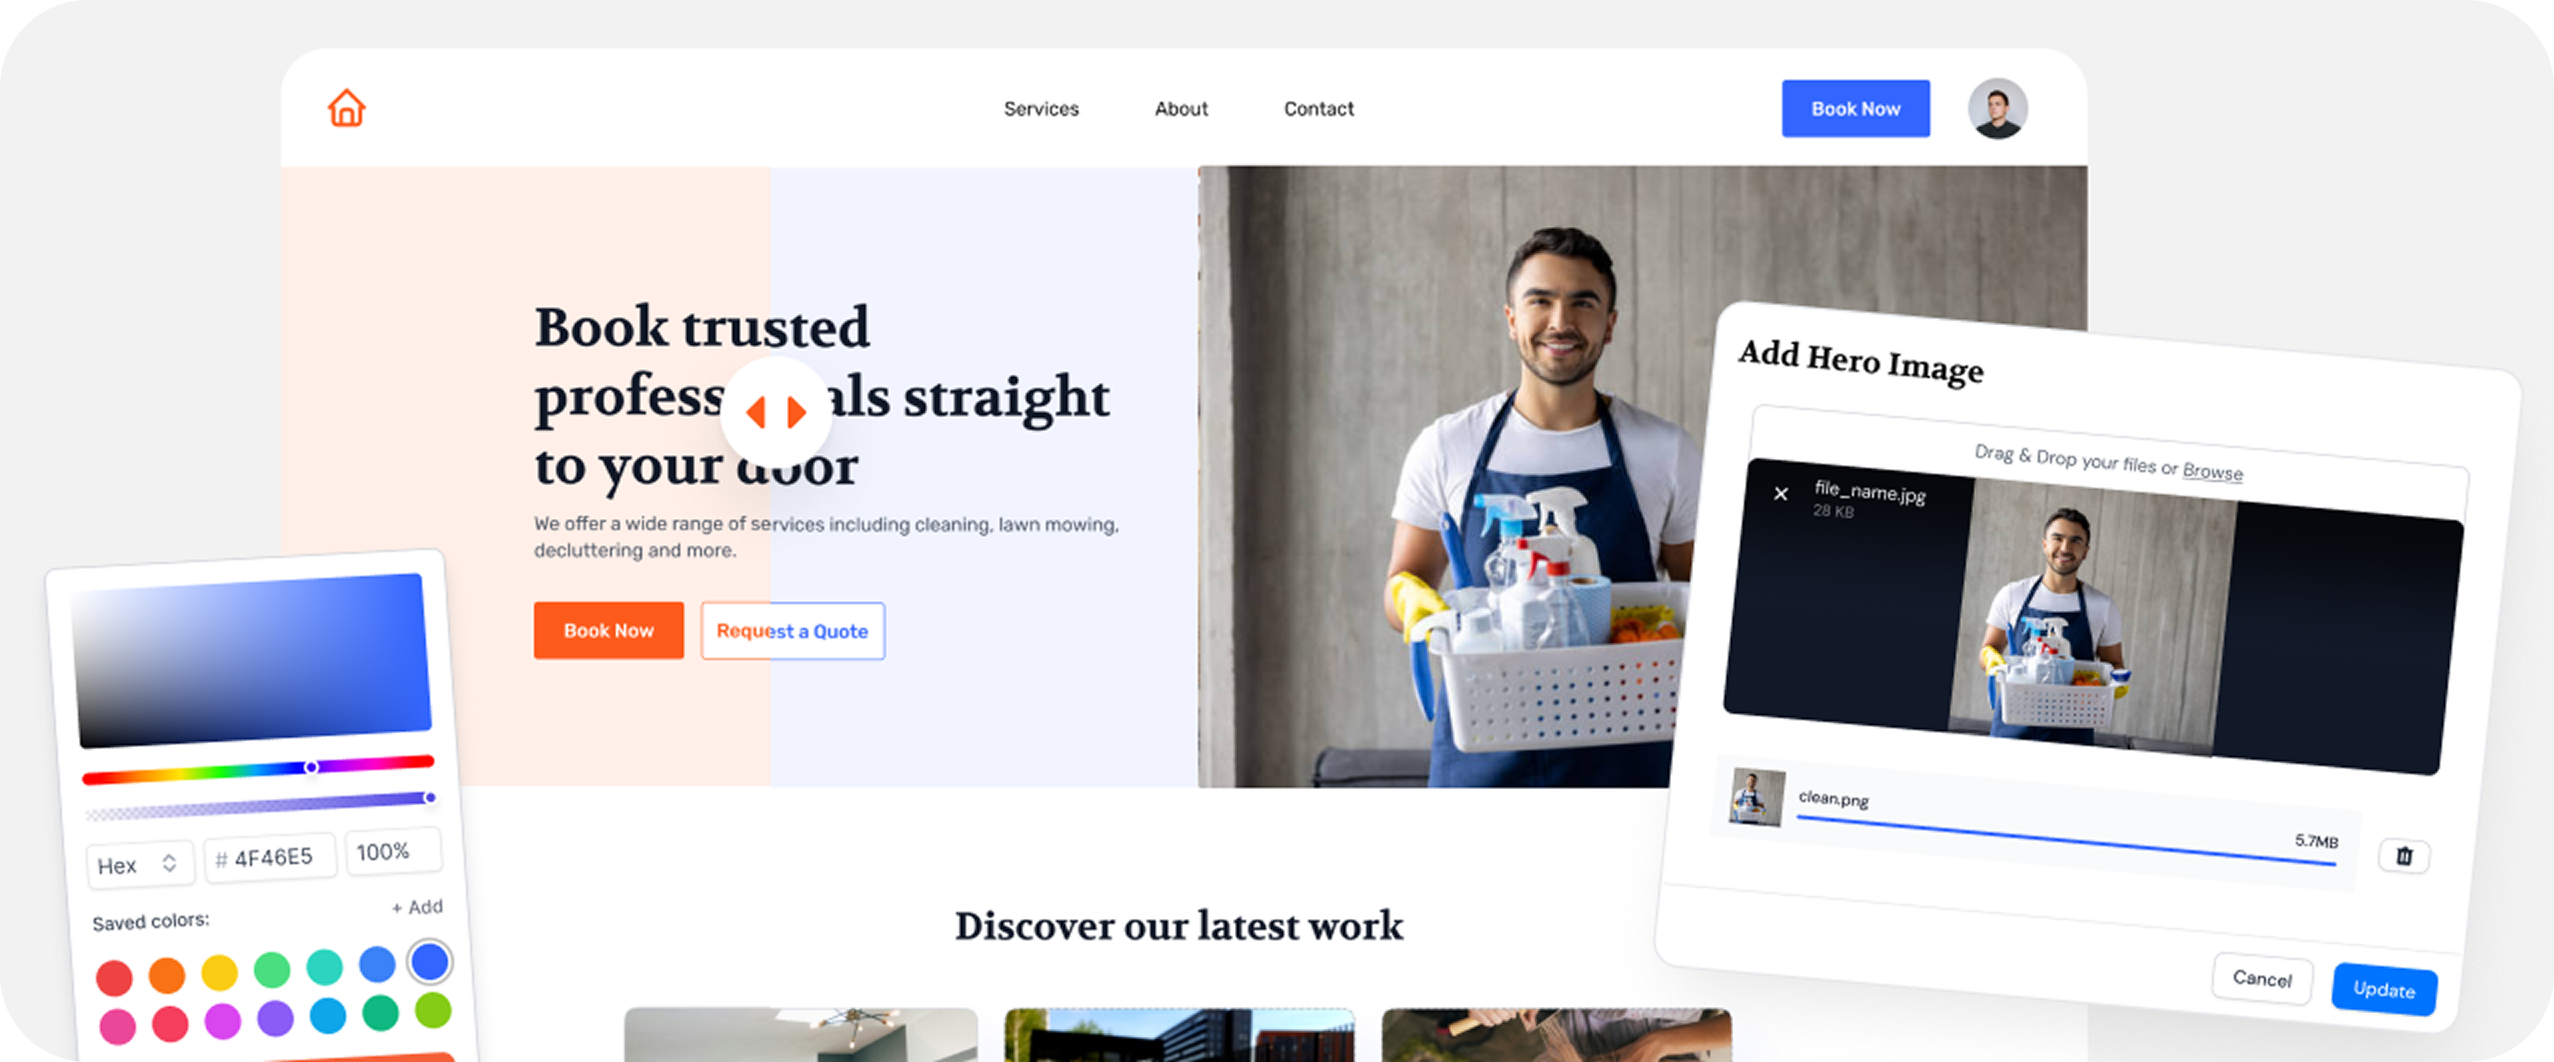Open the Services menu item
Viewport: 2554px width, 1062px height.
point(1041,109)
